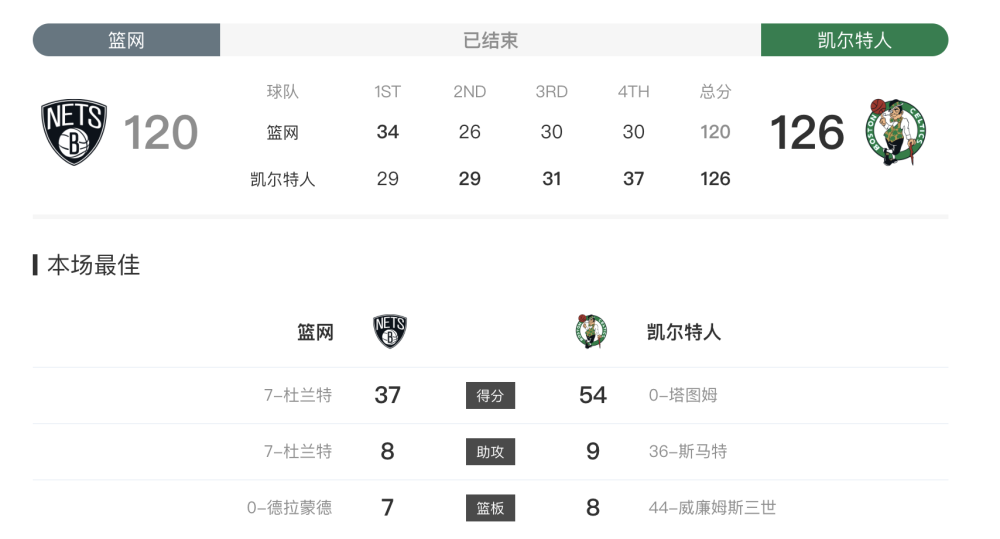Open player 7-杜兰特 in the 得分 row
Screen dimensions: 1000x539
point(298,395)
